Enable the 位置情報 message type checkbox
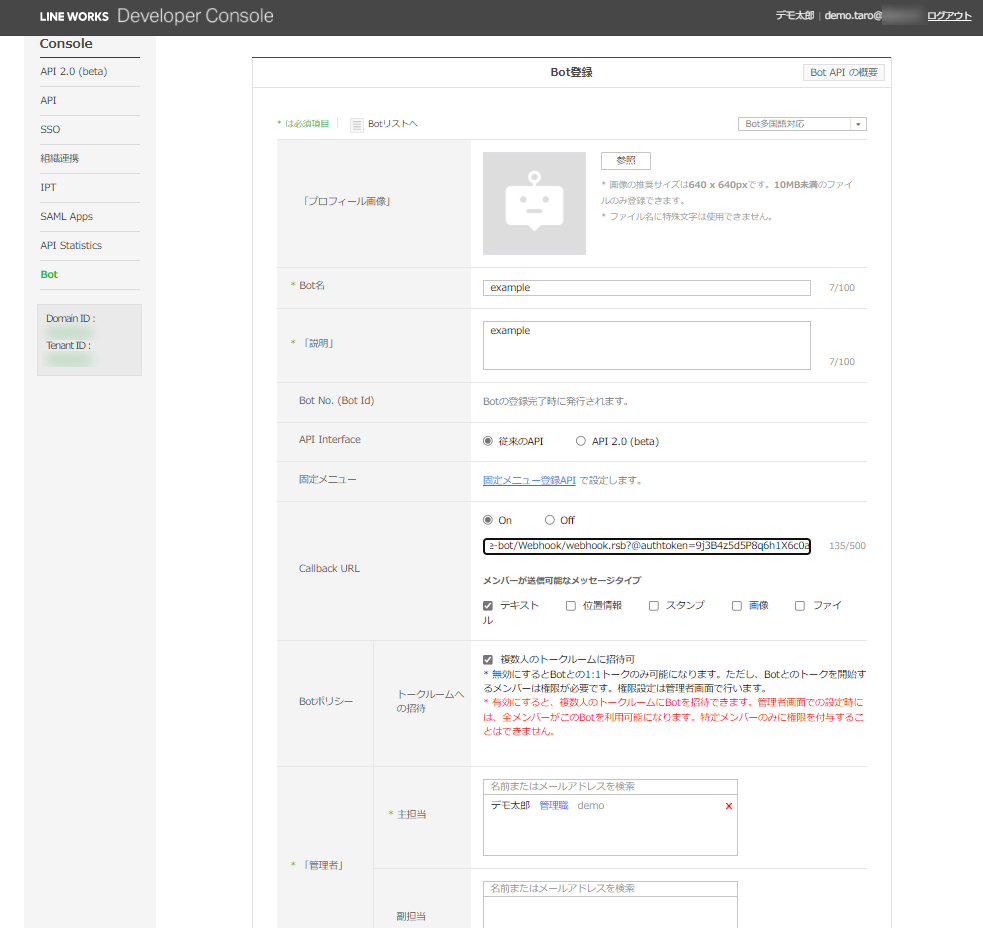 (570, 606)
